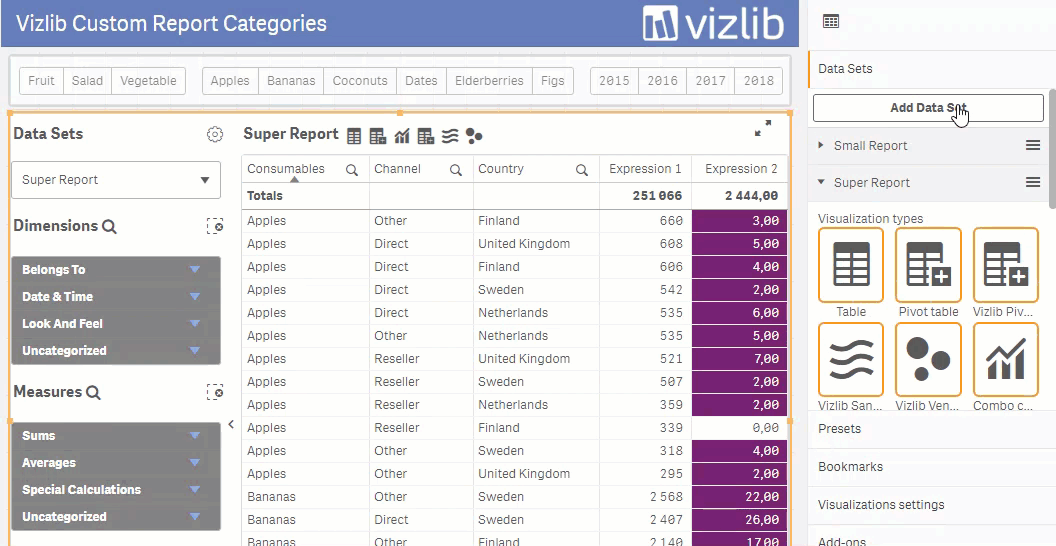1056x546 pixels.
Task: Click table icon at top of properties panel
Action: (x=831, y=22)
